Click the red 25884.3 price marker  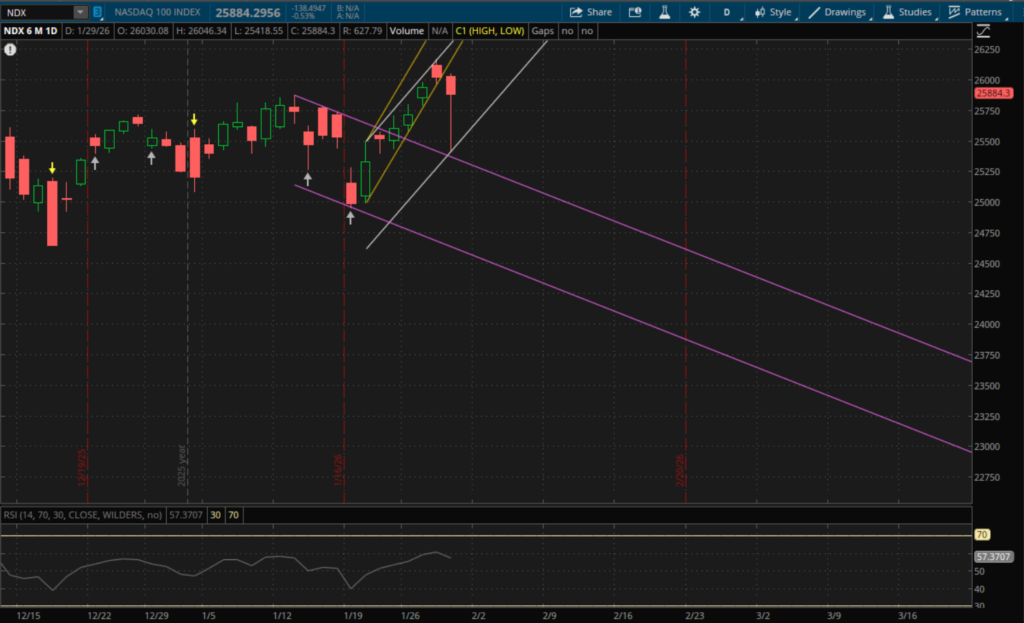pyautogui.click(x=996, y=92)
